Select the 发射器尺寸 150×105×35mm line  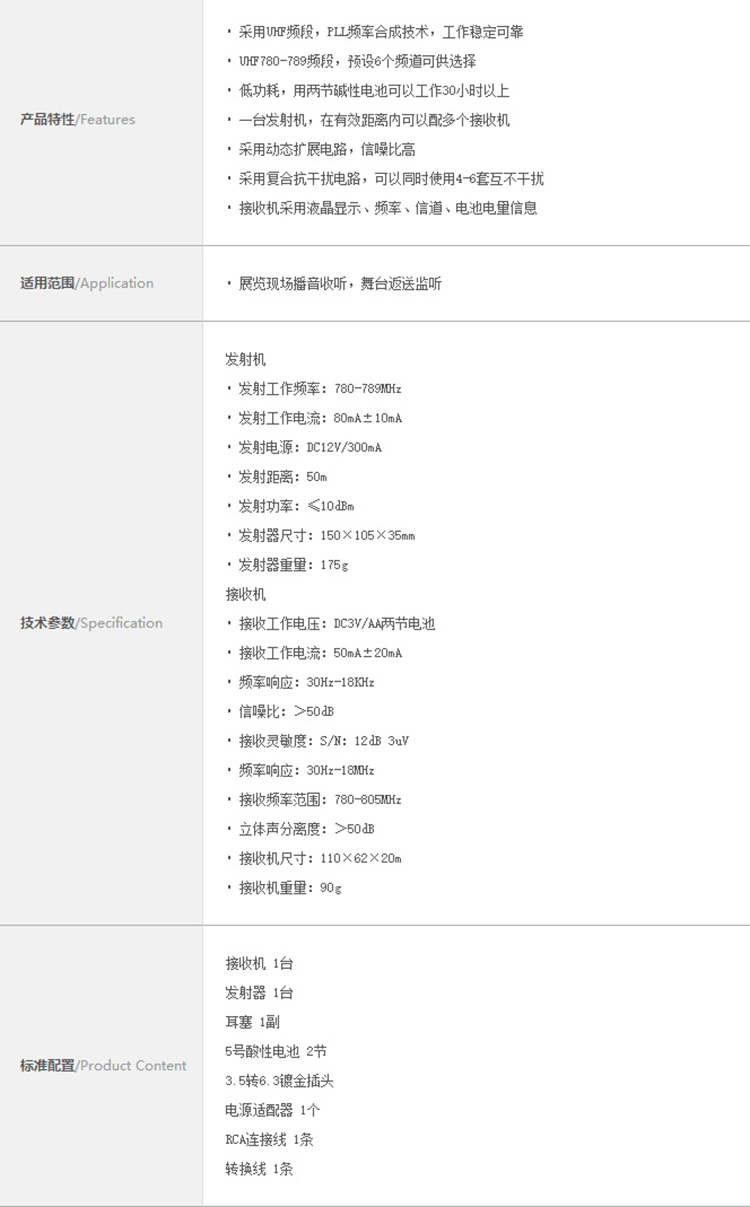pos(326,535)
